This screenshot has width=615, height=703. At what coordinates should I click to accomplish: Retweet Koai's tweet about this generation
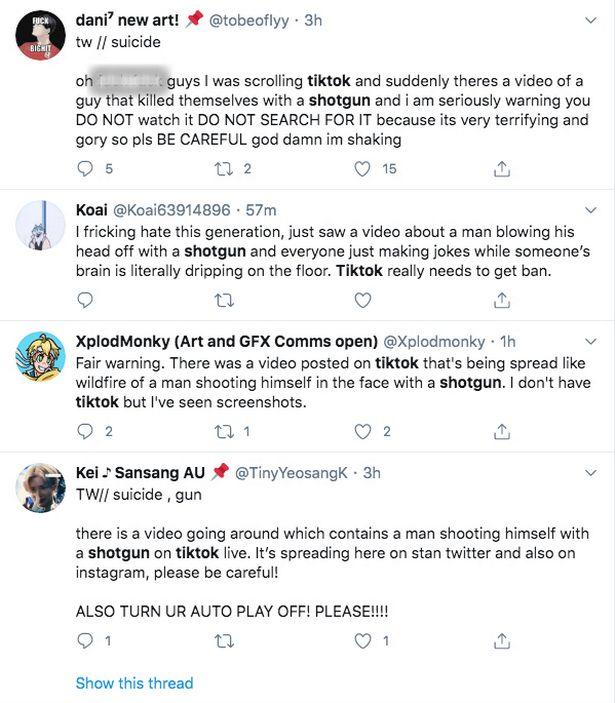224,300
